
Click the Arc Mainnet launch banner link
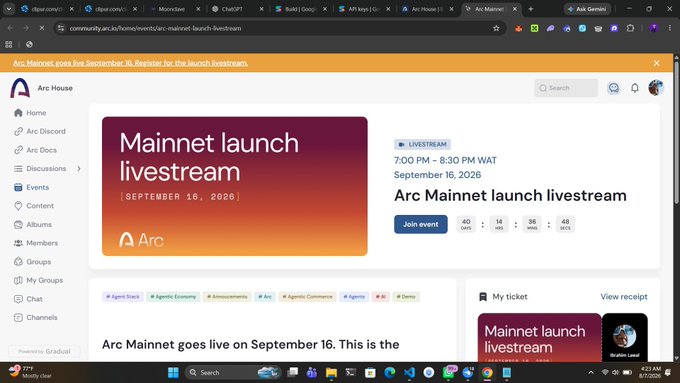pos(131,63)
